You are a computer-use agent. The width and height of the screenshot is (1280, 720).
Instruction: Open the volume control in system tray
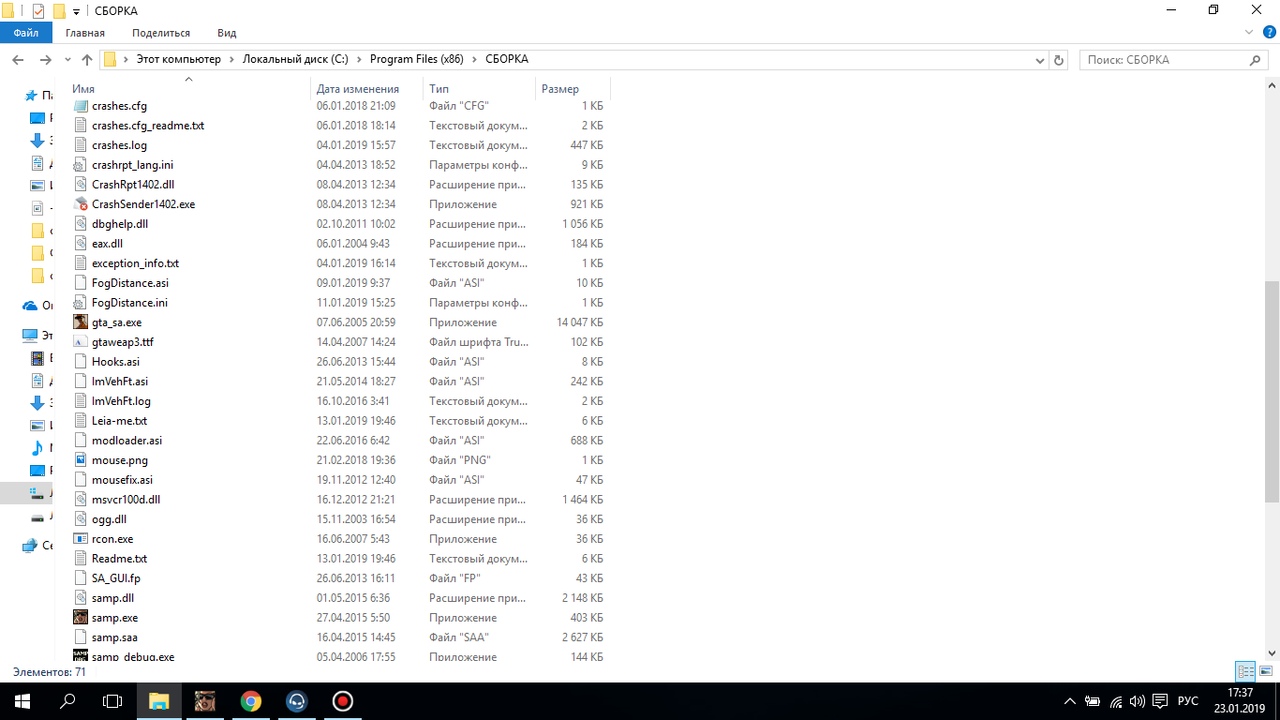[1137, 701]
